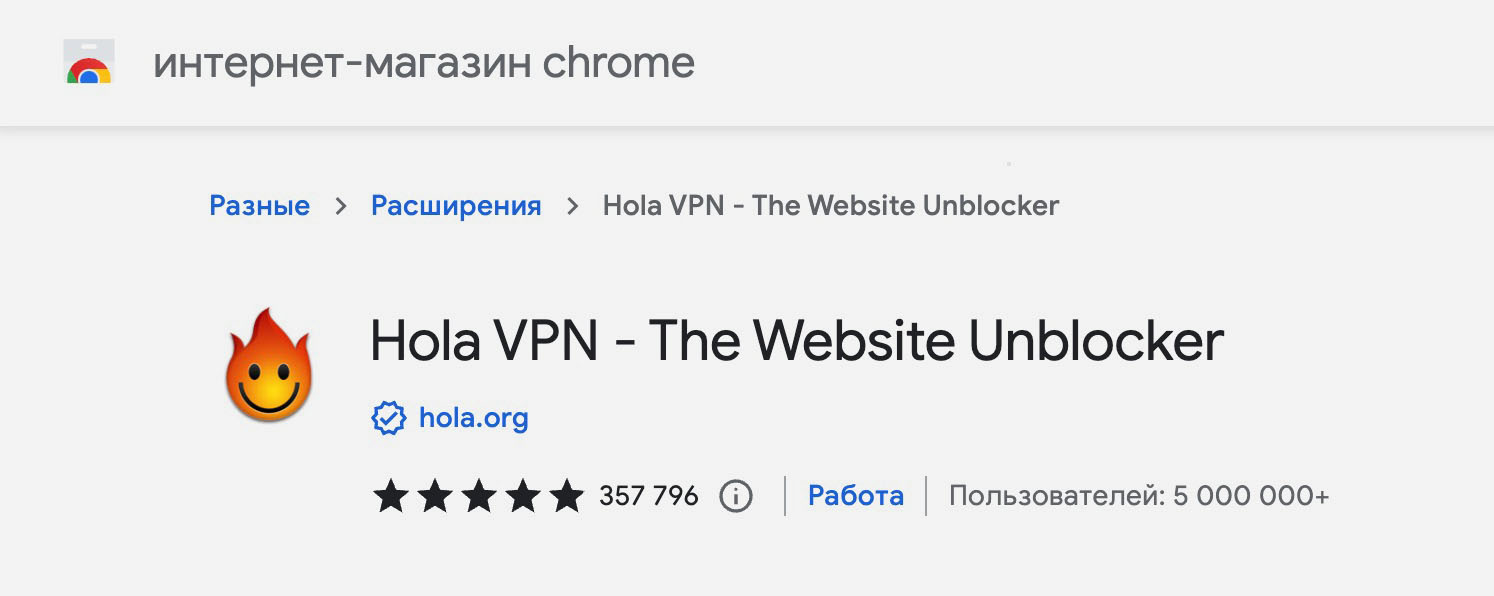Click the third rating star
This screenshot has width=1494, height=596.
478,496
